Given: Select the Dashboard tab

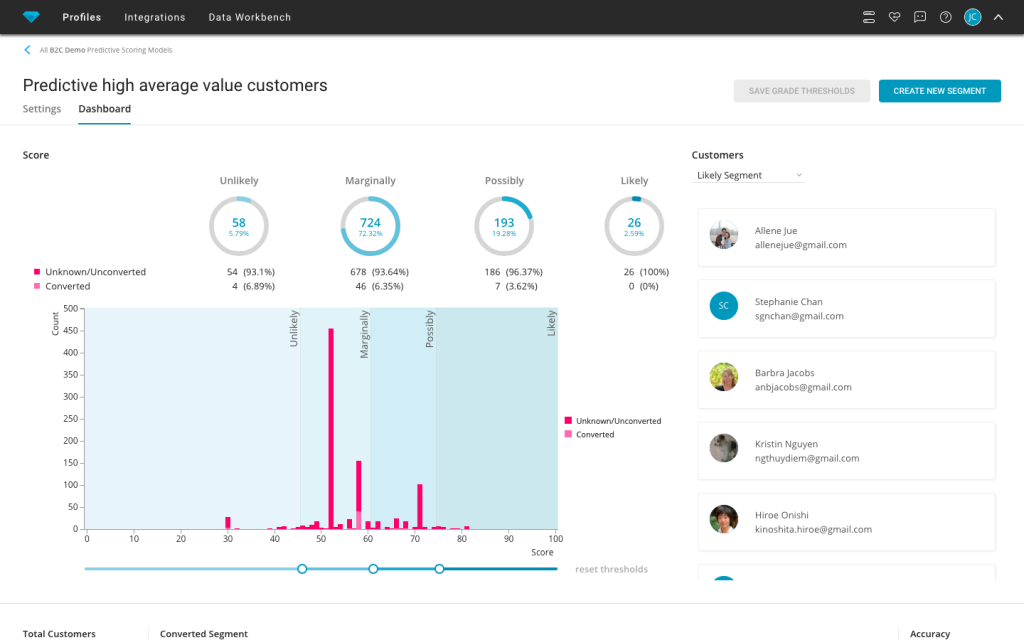Looking at the screenshot, I should tap(104, 109).
